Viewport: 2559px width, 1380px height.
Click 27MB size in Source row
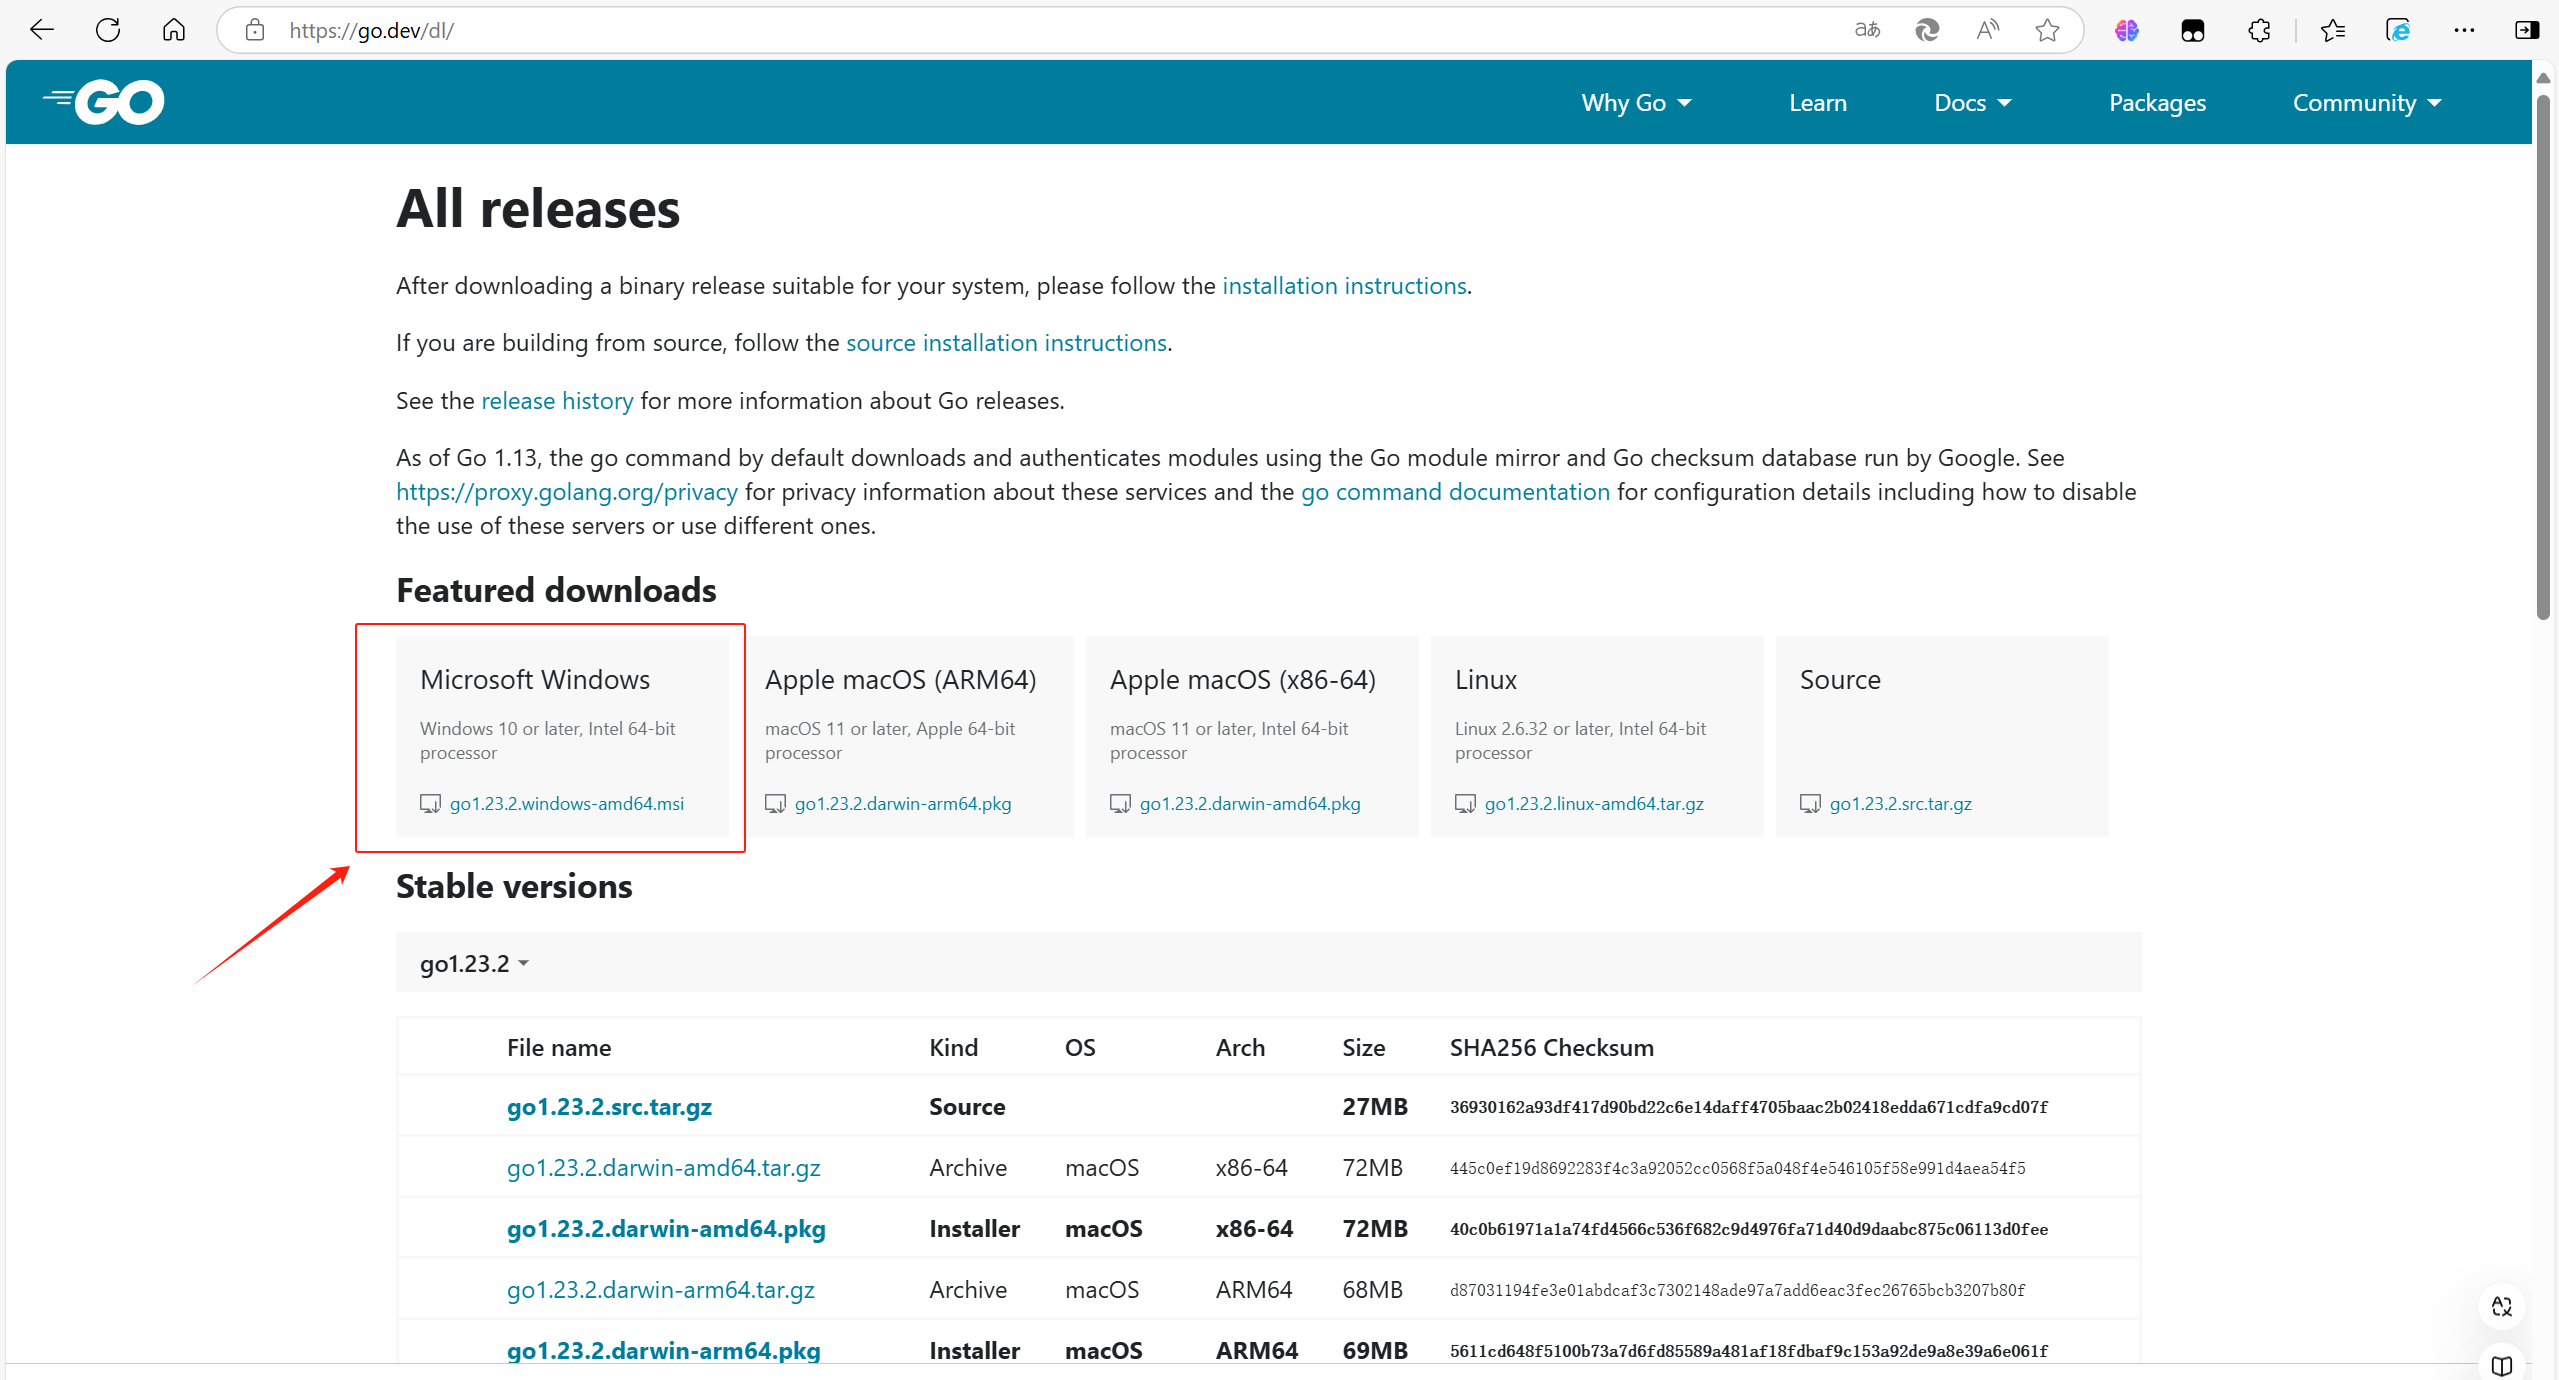click(1375, 1107)
